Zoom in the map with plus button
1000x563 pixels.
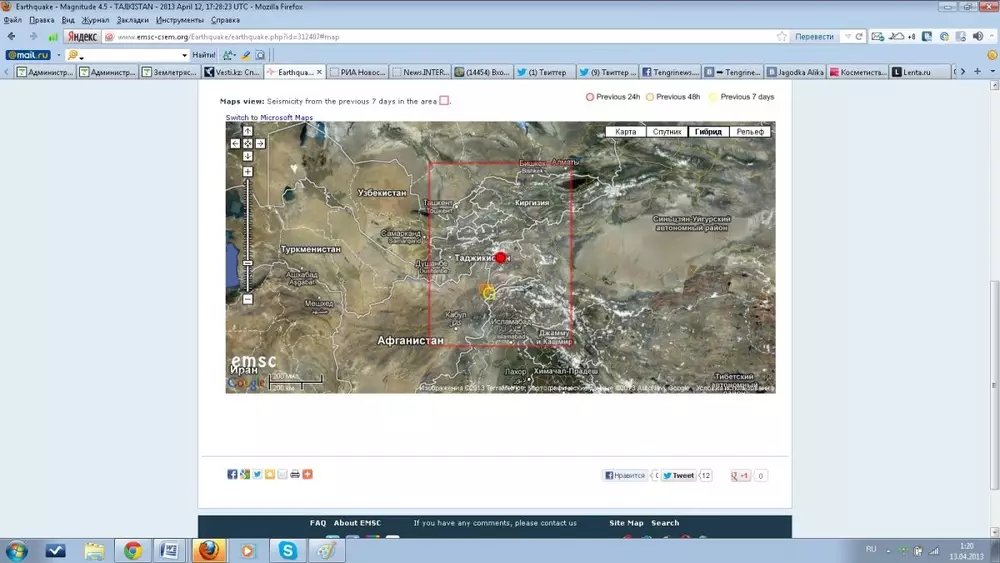(248, 172)
